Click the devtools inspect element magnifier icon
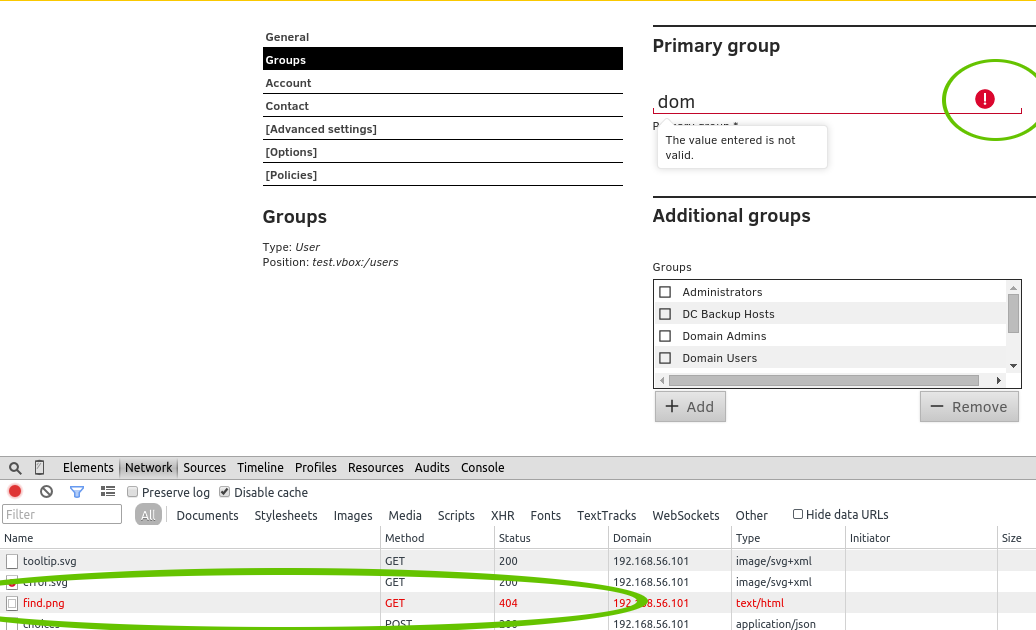This screenshot has height=630, width=1036. (15, 468)
